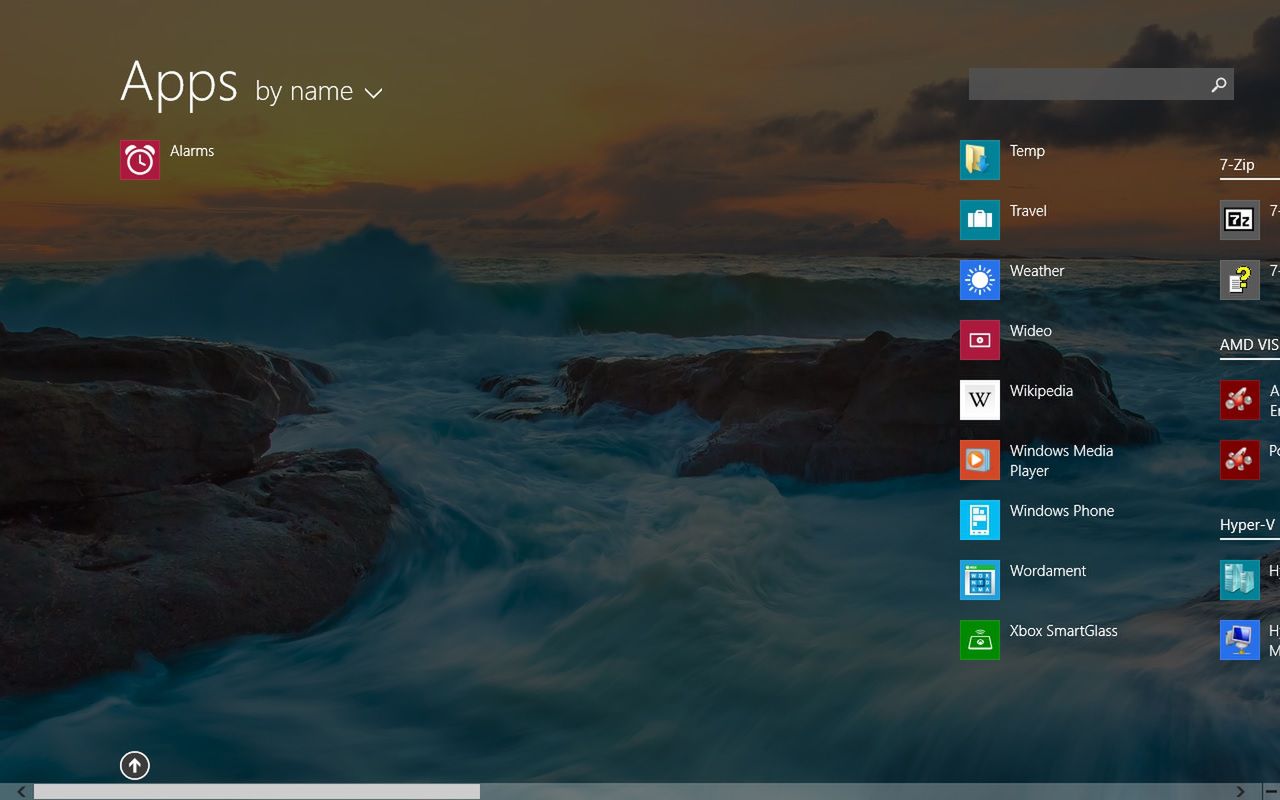This screenshot has height=800, width=1280.
Task: Click horizontal scrollbar right arrow
Action: (1240, 792)
